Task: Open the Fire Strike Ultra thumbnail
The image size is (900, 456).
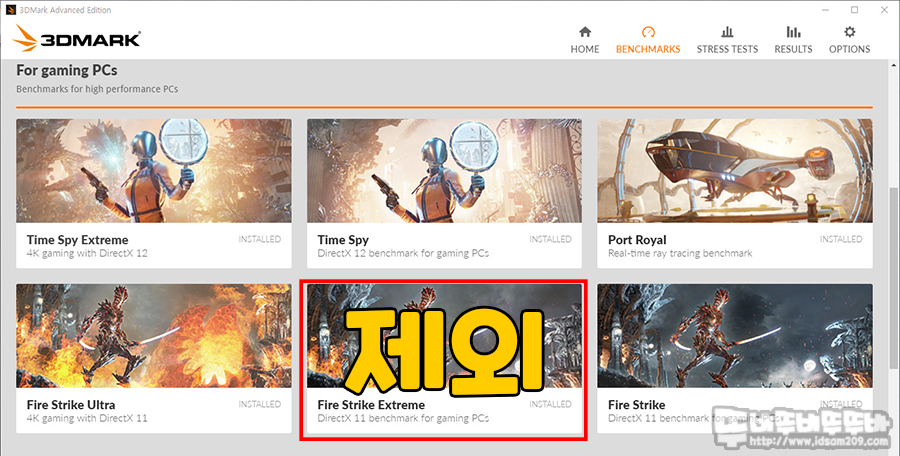Action: pyautogui.click(x=154, y=335)
